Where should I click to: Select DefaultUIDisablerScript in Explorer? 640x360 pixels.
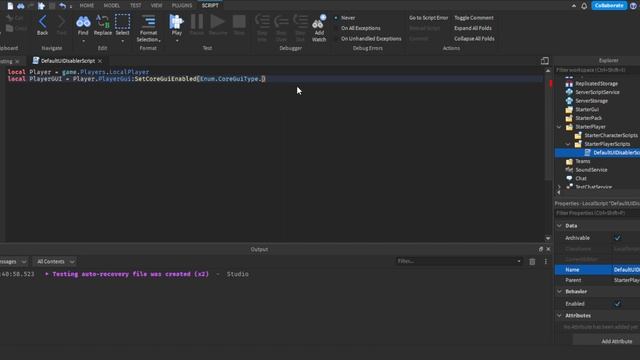(616, 153)
